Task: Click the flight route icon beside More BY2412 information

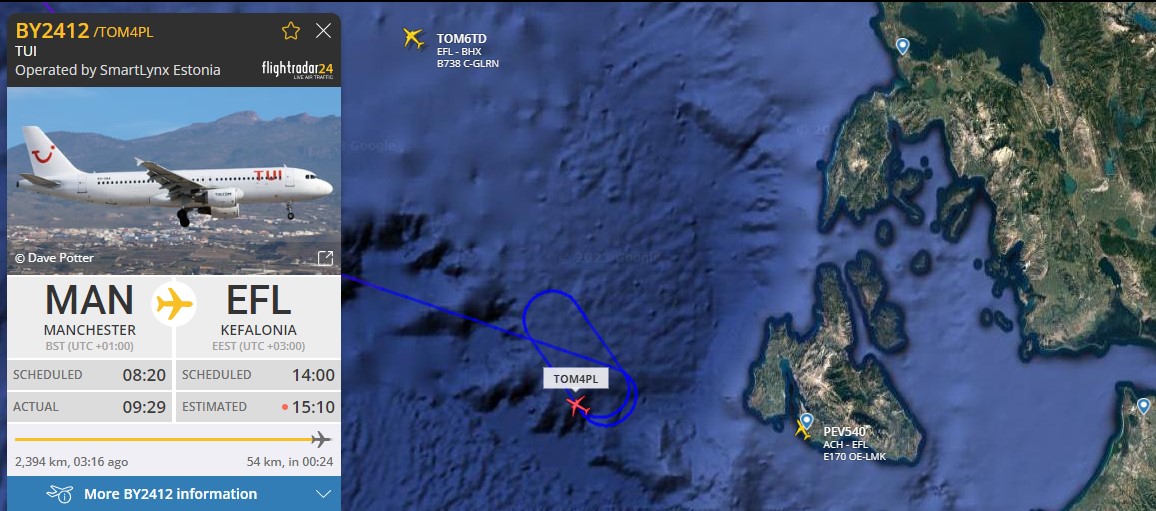Action: [60, 493]
